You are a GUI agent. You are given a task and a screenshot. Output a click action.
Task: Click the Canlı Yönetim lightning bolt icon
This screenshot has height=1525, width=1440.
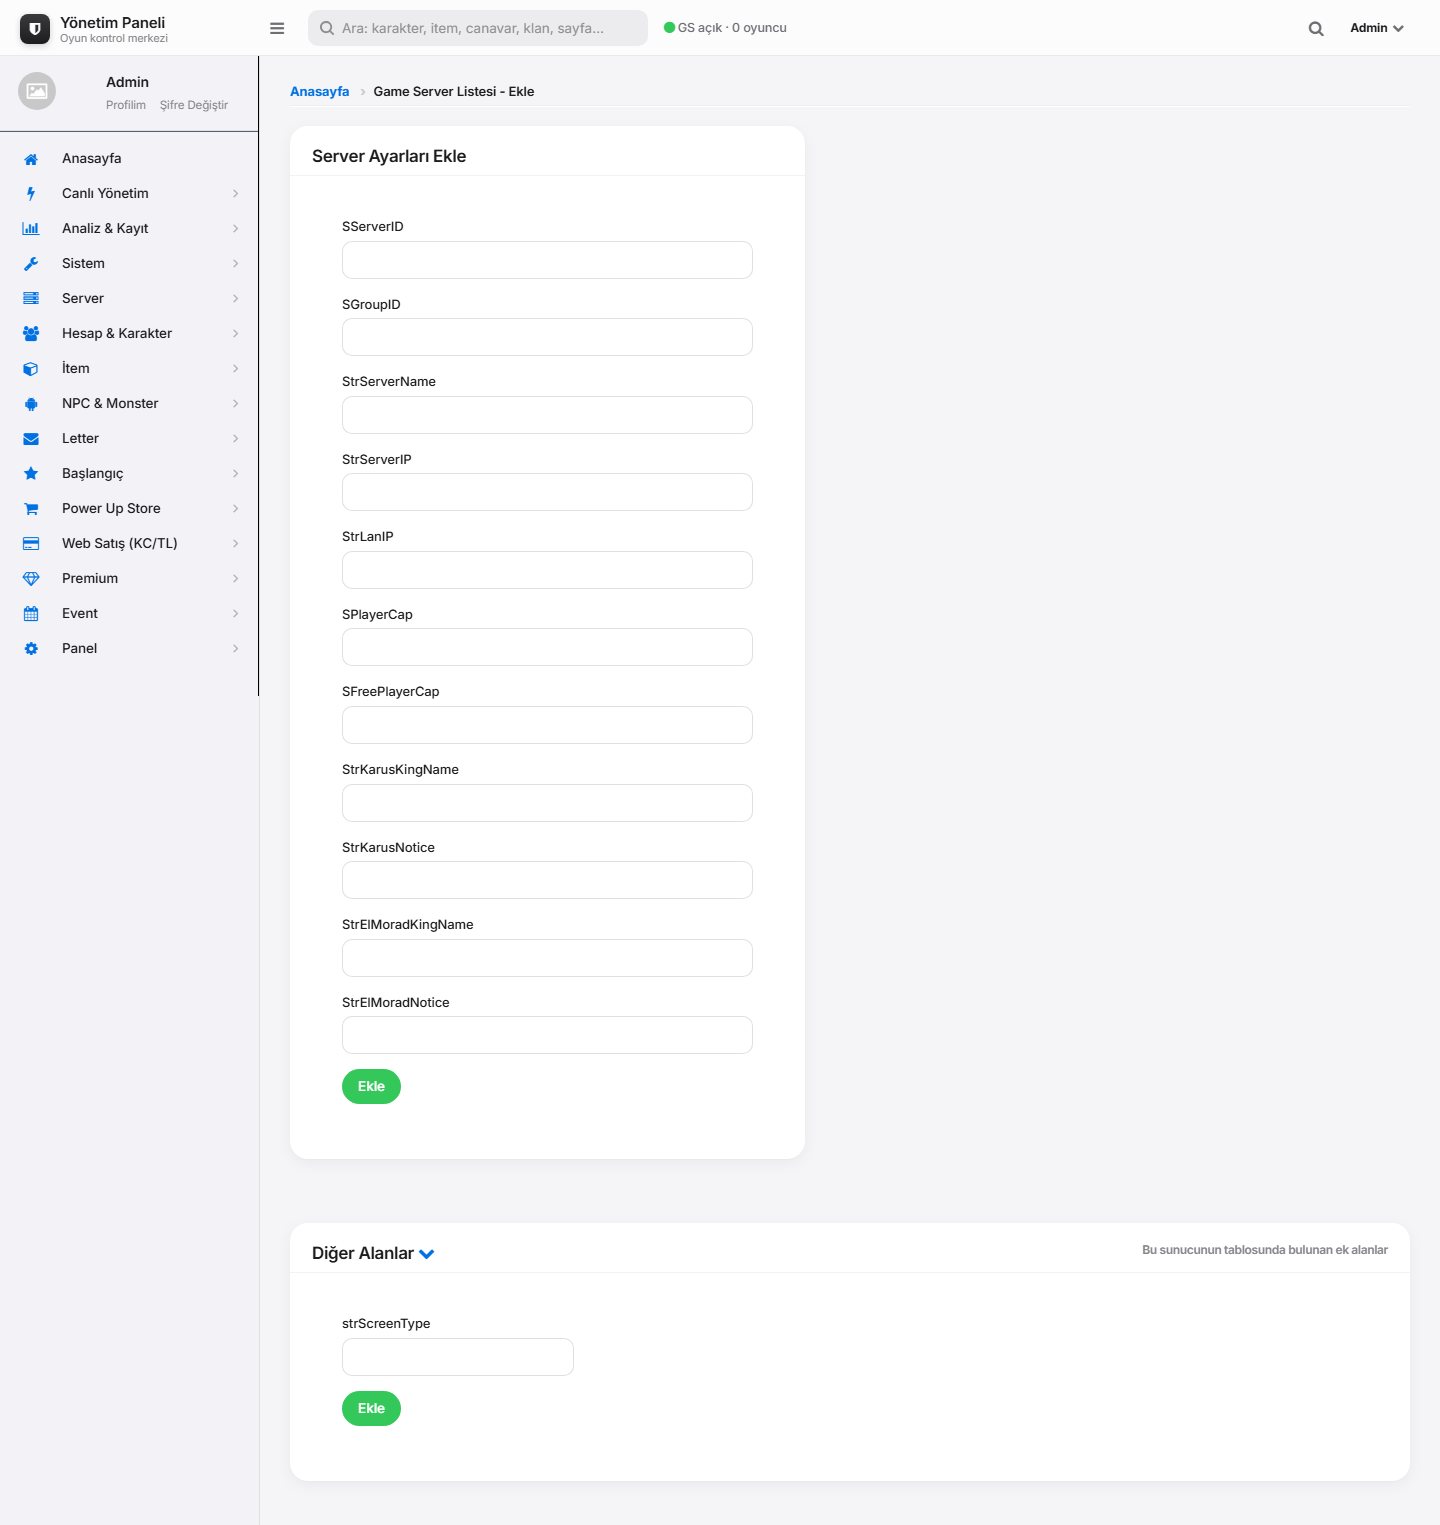(x=31, y=194)
